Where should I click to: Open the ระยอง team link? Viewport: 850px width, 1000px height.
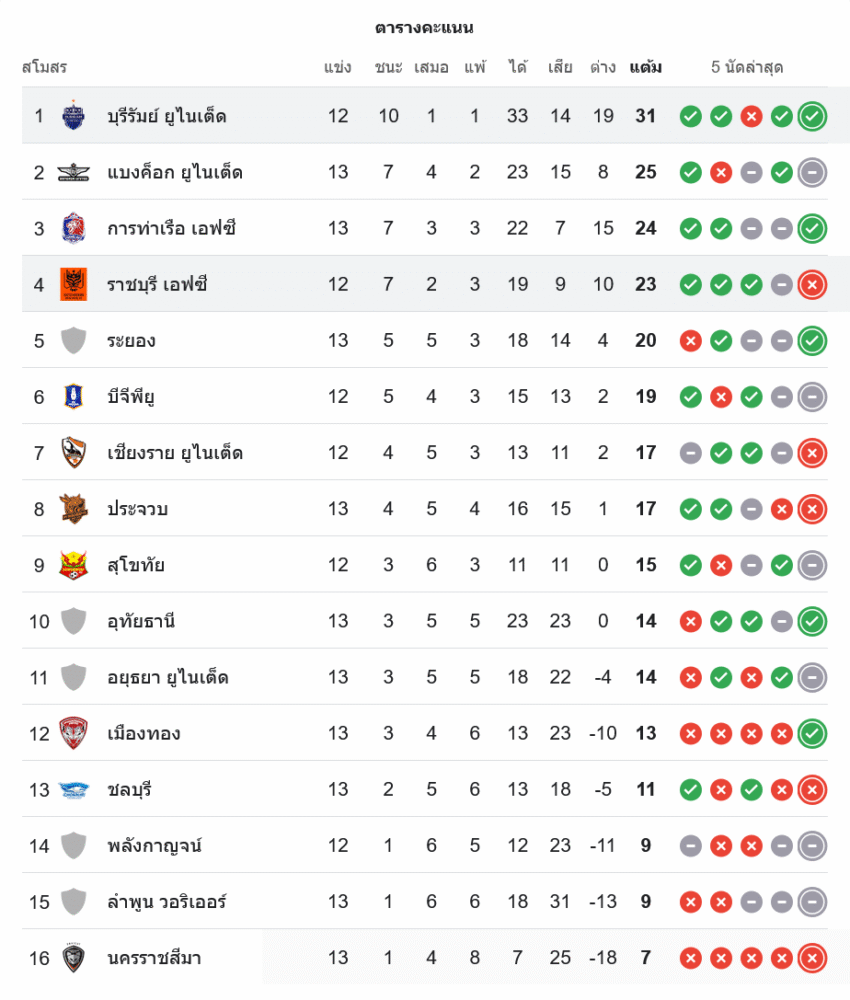131,341
